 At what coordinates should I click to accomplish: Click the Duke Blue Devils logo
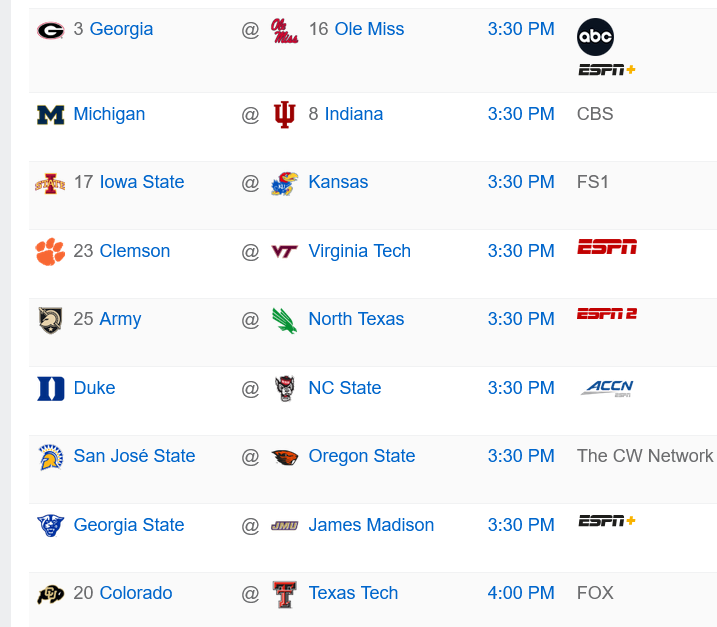coord(50,388)
